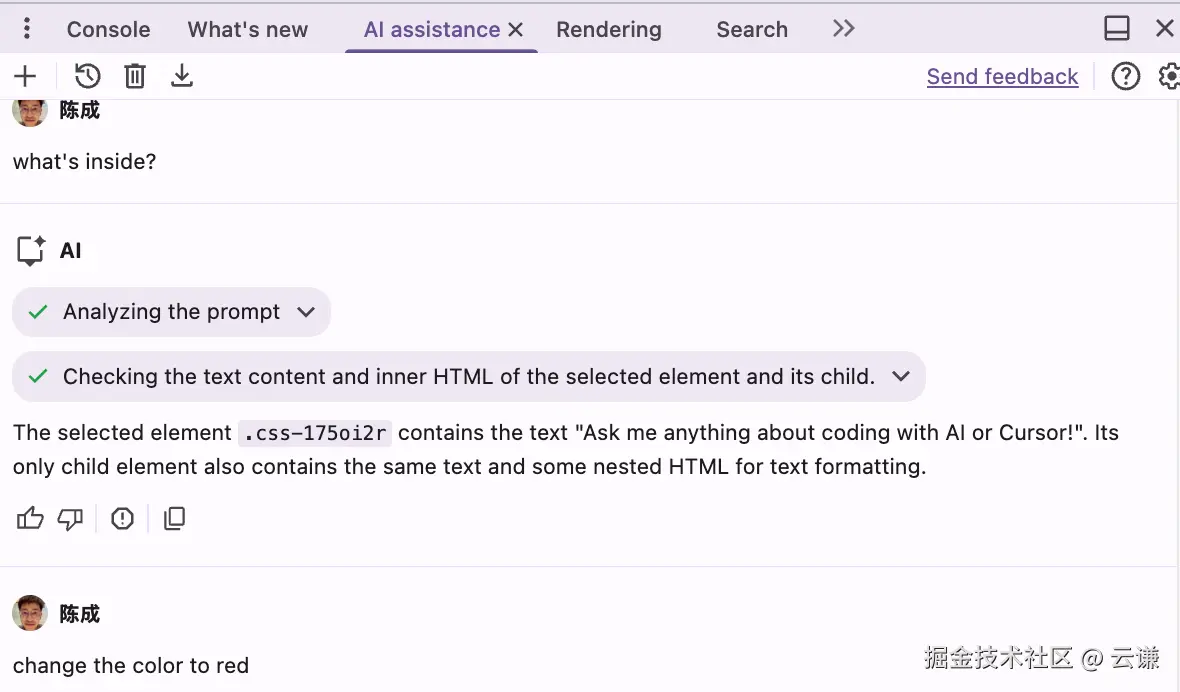Rate the response with thumbs up
1180x692 pixels.
30,518
